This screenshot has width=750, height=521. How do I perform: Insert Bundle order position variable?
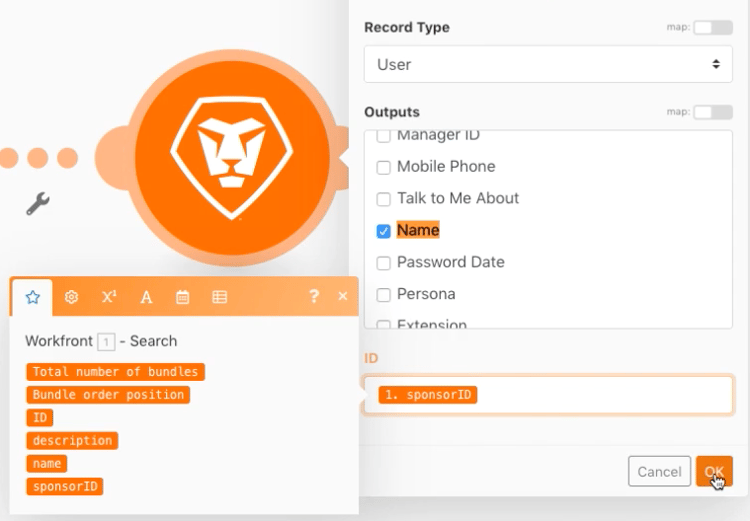108,395
